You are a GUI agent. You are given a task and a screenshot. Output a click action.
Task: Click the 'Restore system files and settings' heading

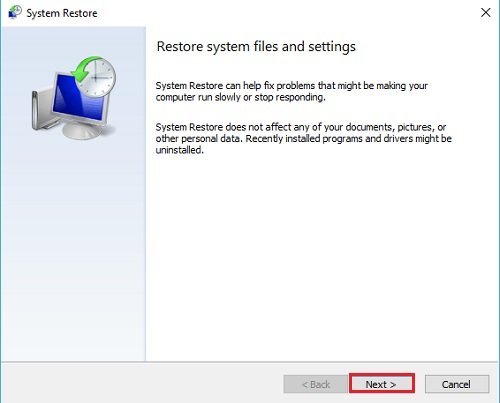pyautogui.click(x=256, y=46)
